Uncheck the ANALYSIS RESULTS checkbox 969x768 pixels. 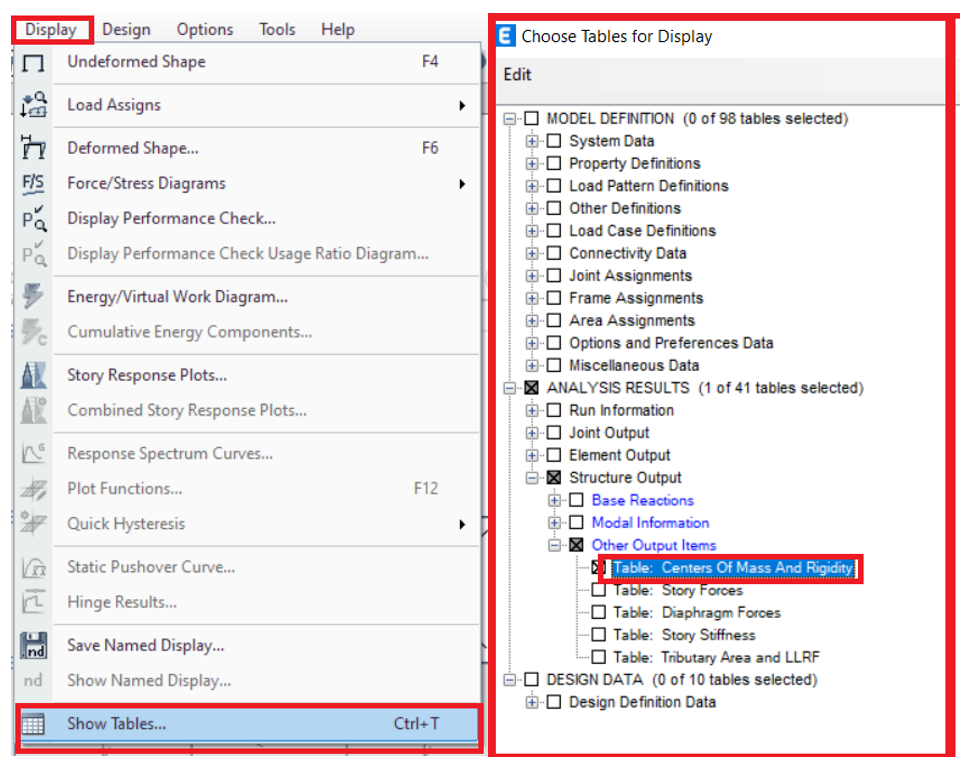(531, 388)
